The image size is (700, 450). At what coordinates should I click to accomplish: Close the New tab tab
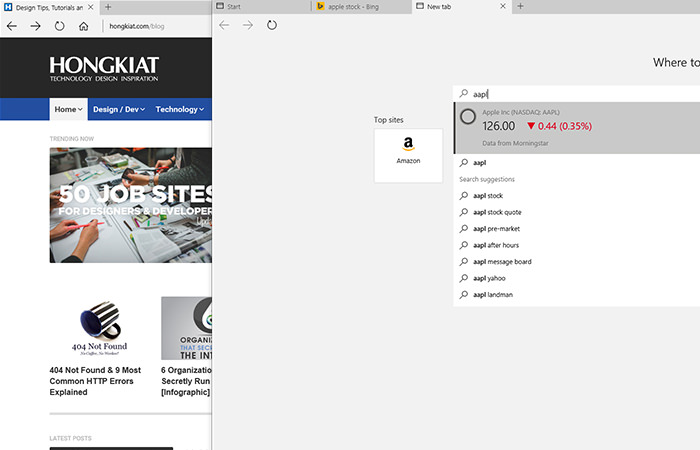coord(503,6)
